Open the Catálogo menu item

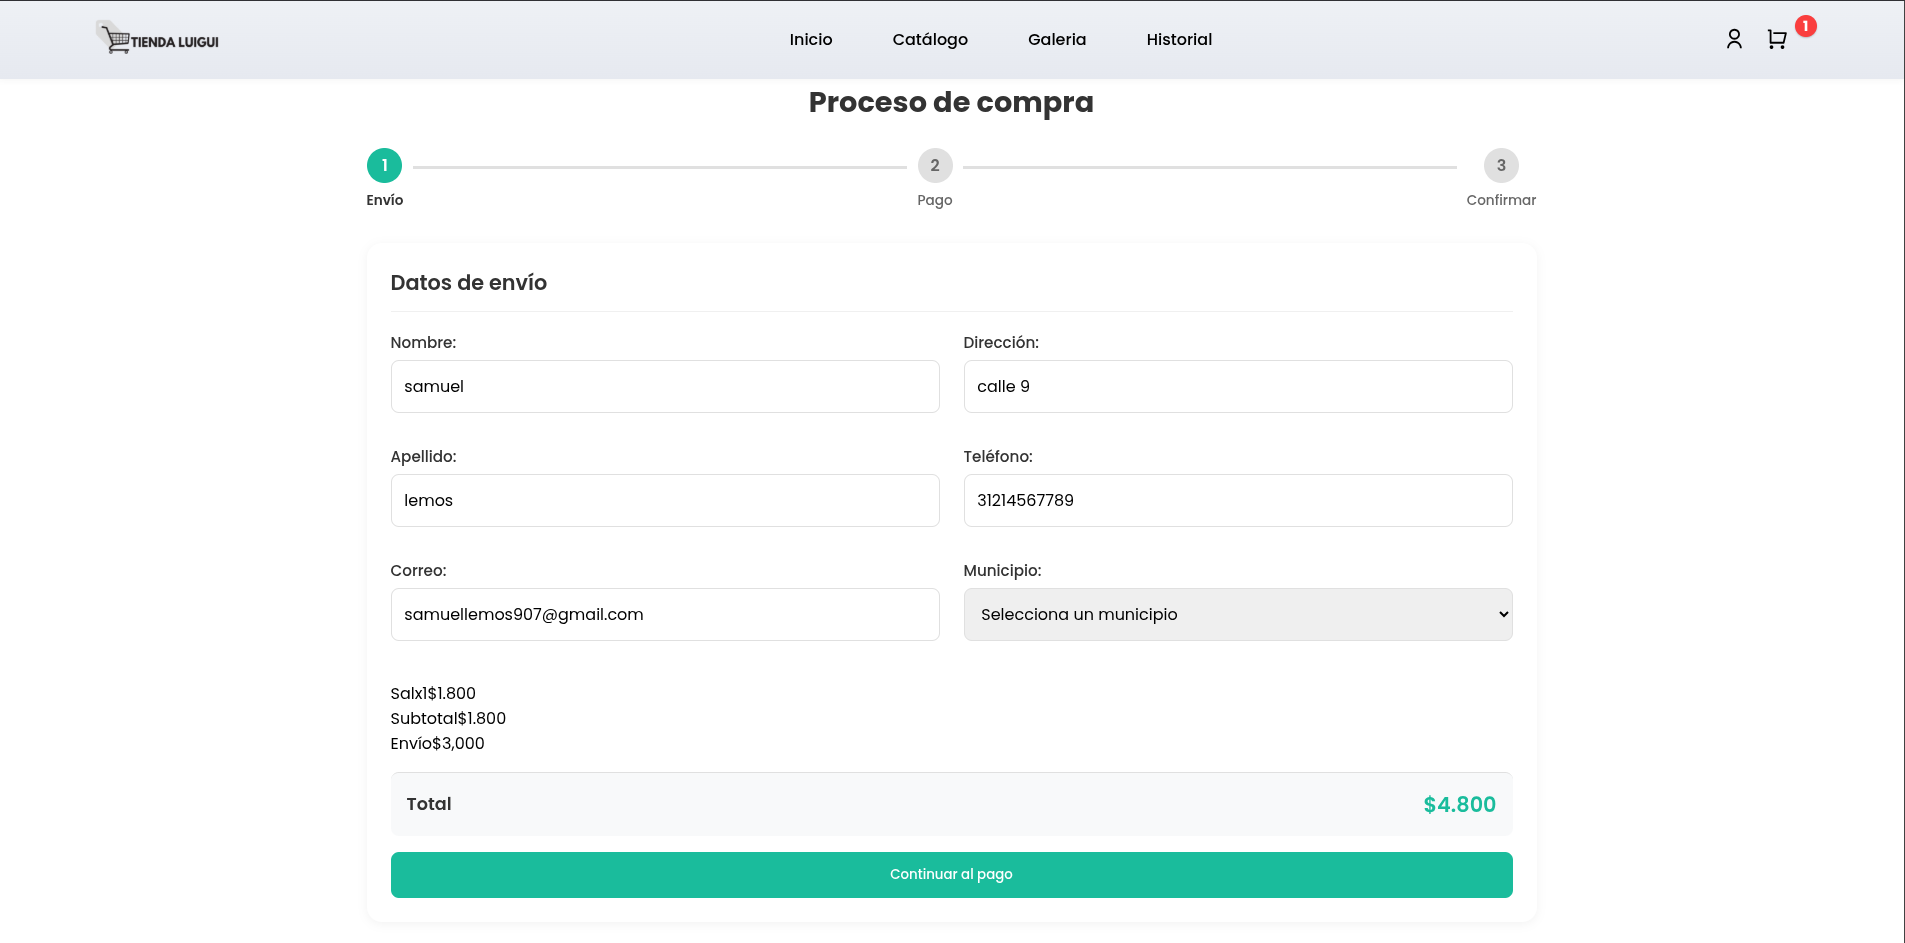[929, 40]
